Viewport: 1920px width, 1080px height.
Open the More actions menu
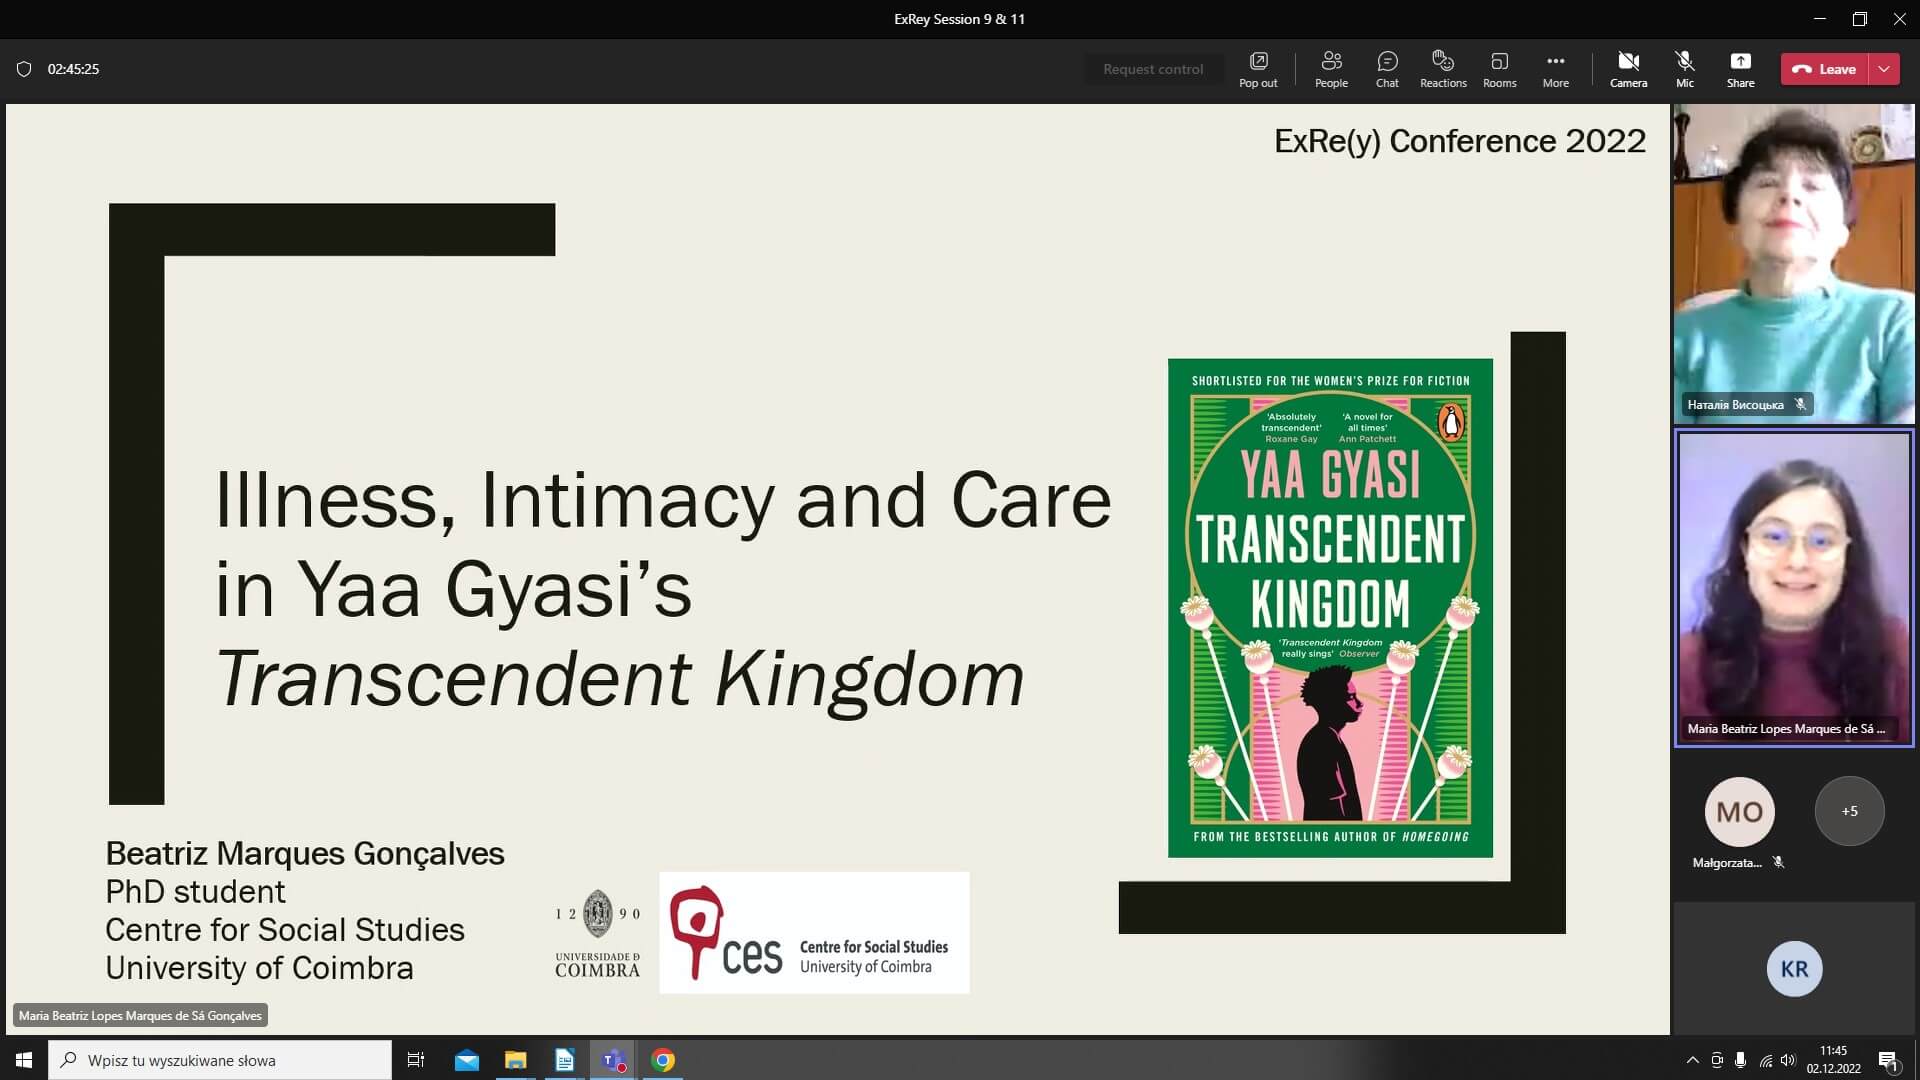pyautogui.click(x=1555, y=69)
